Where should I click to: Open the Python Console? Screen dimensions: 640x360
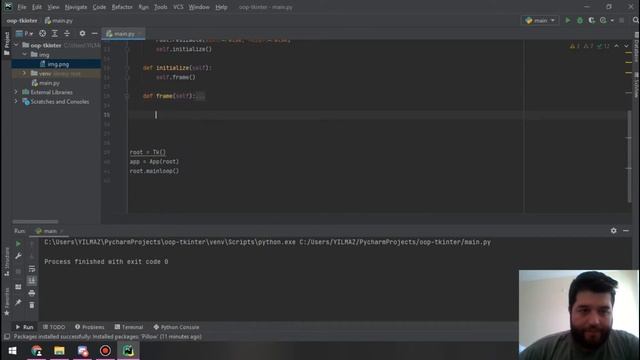click(x=176, y=327)
